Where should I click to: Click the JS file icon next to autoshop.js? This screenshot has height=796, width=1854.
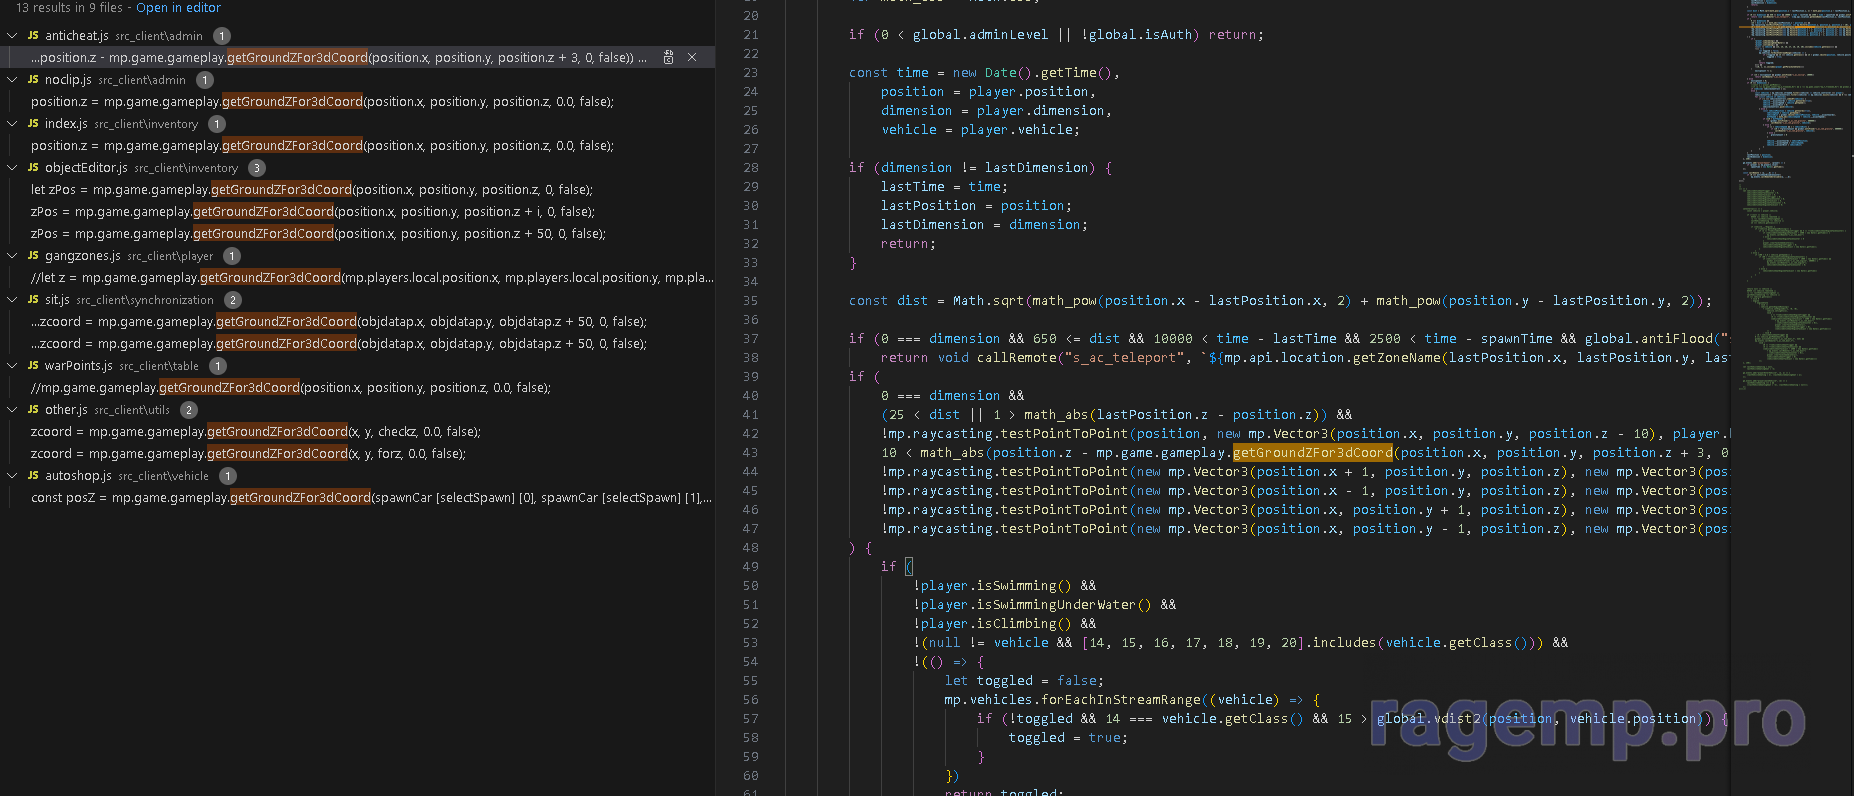(x=33, y=475)
